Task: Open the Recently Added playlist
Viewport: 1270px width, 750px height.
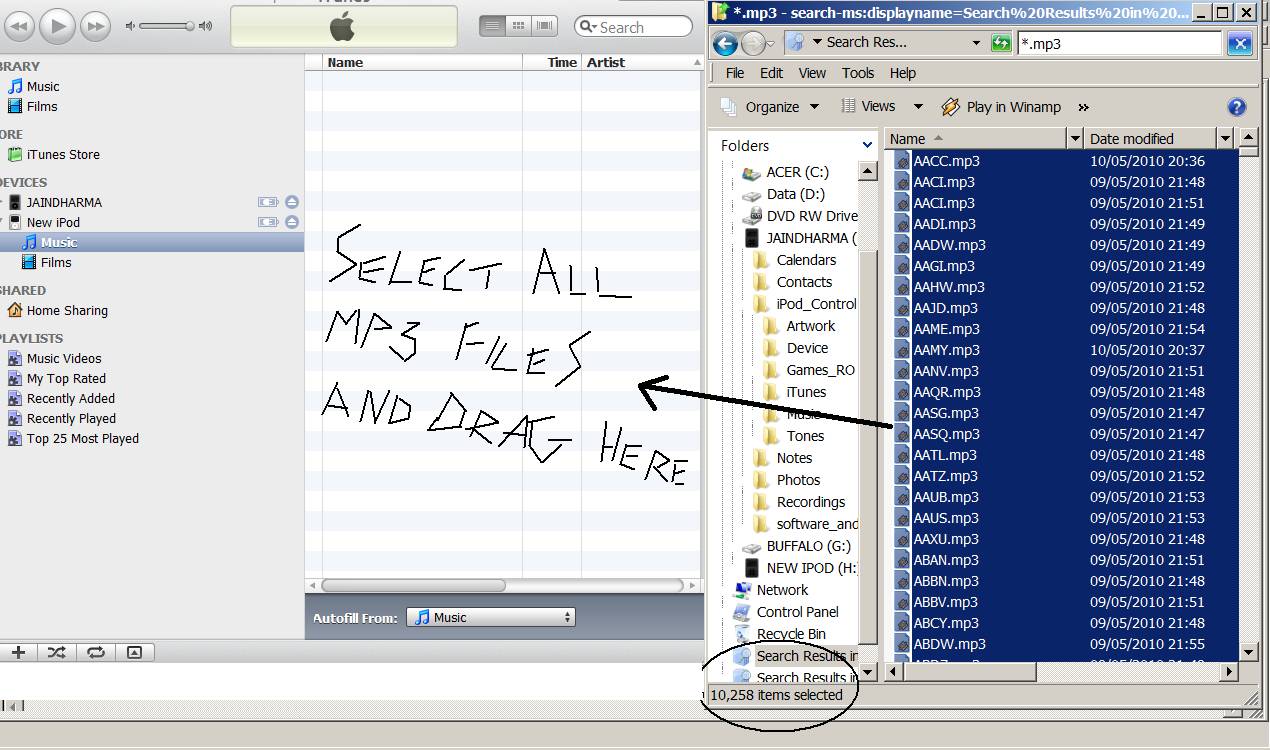Action: (62, 398)
